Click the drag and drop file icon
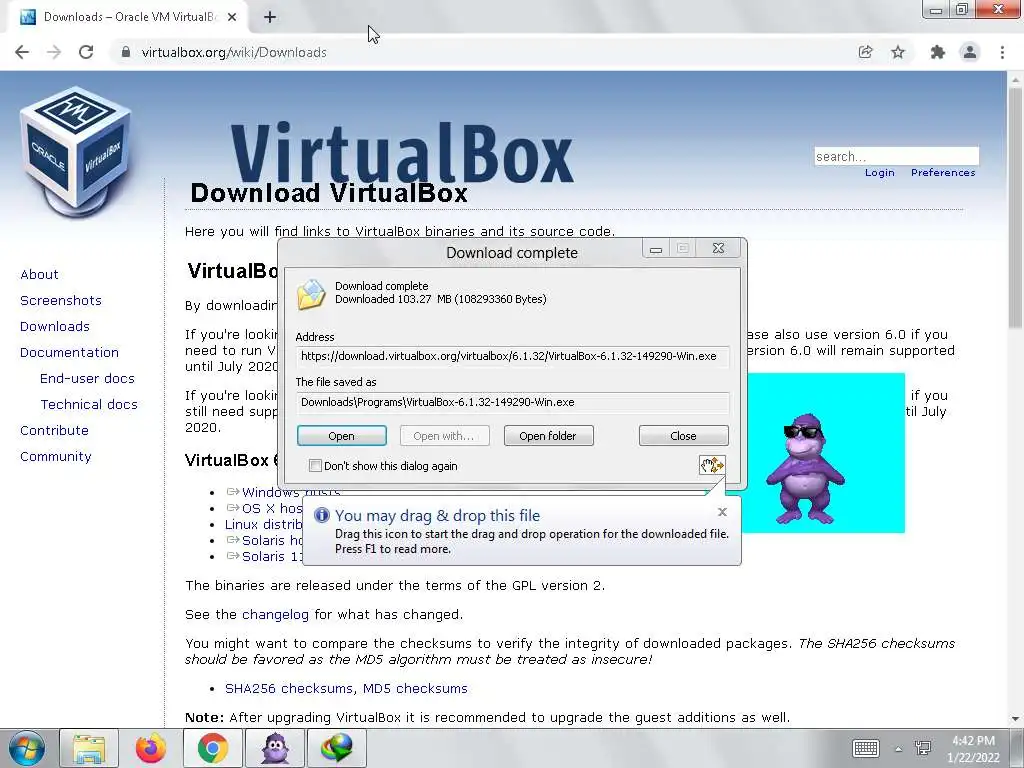 712,465
